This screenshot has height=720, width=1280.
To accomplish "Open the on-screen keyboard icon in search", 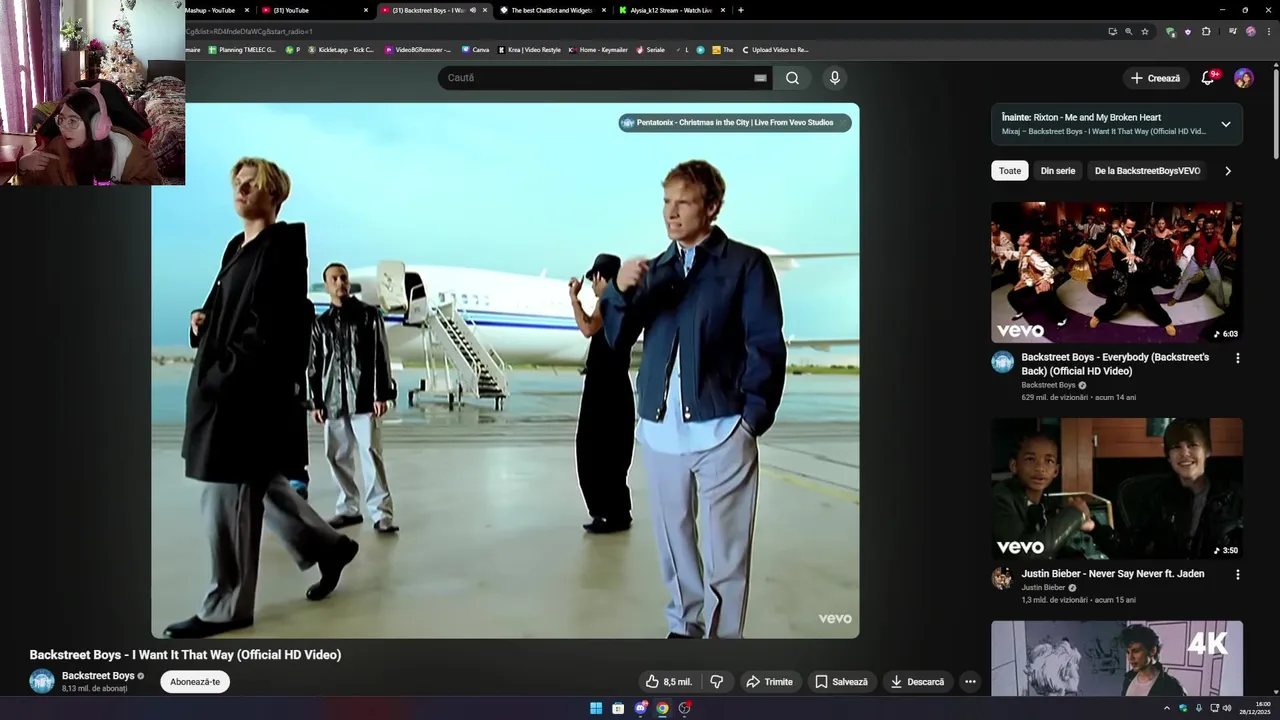I will (760, 78).
